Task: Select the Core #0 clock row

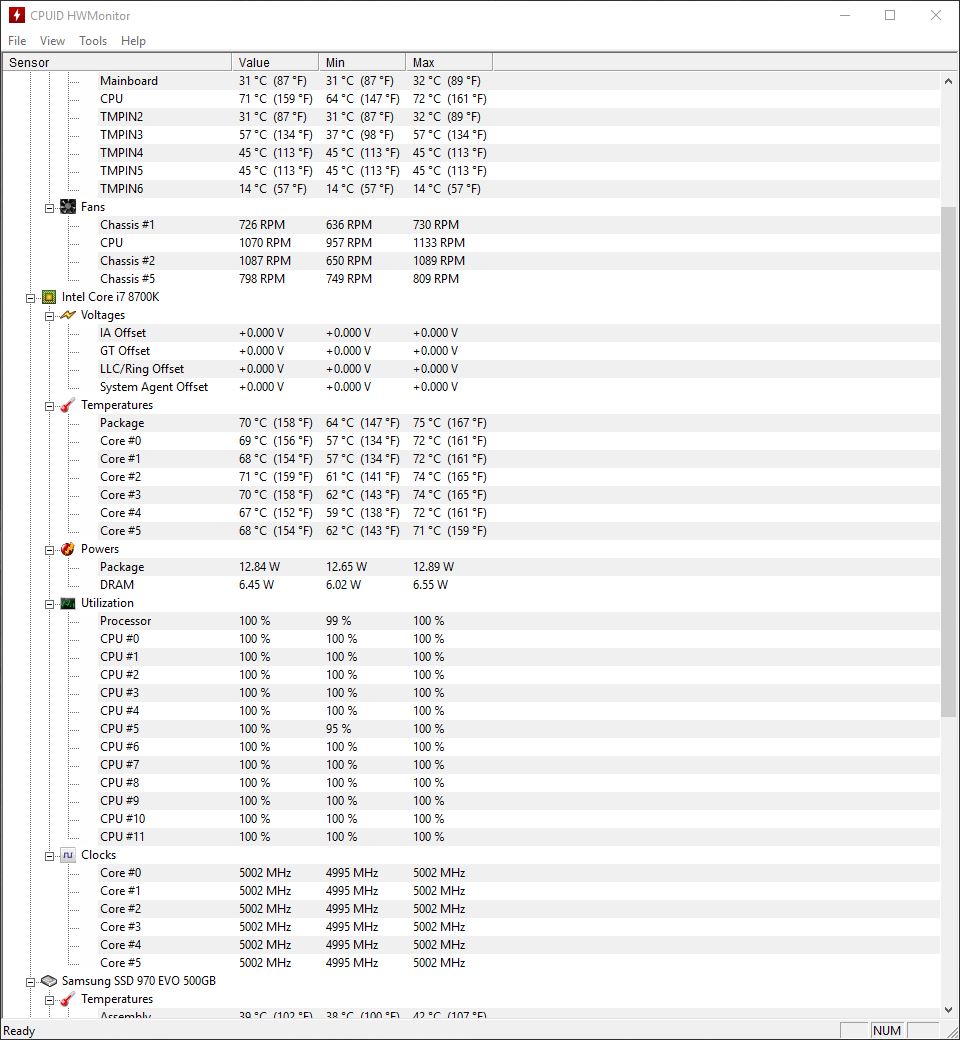Action: [519, 873]
